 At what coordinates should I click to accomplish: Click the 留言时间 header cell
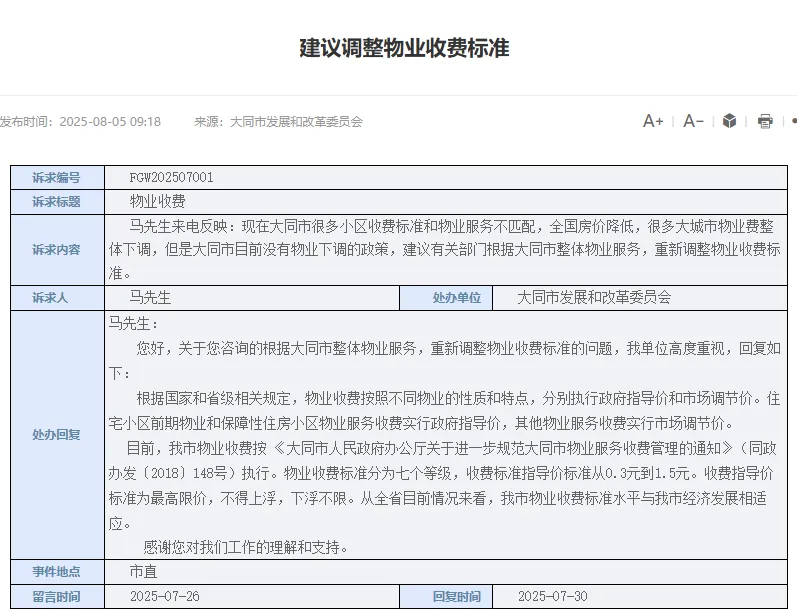(57, 597)
